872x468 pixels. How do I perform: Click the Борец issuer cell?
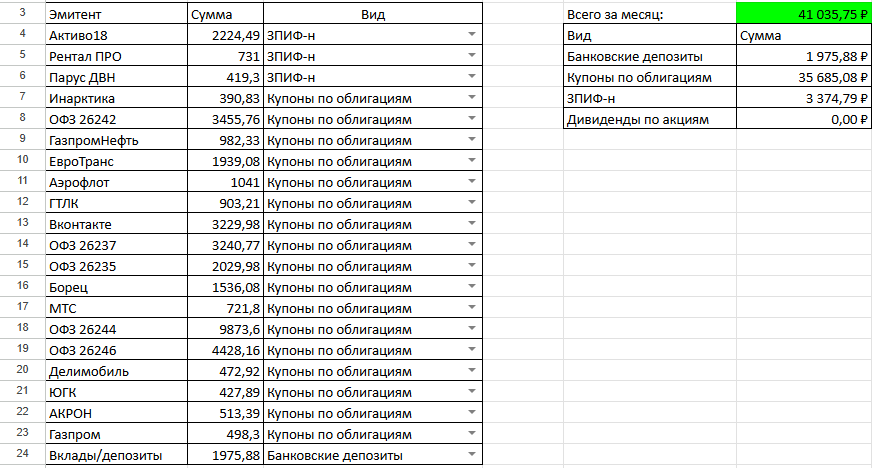pos(117,287)
